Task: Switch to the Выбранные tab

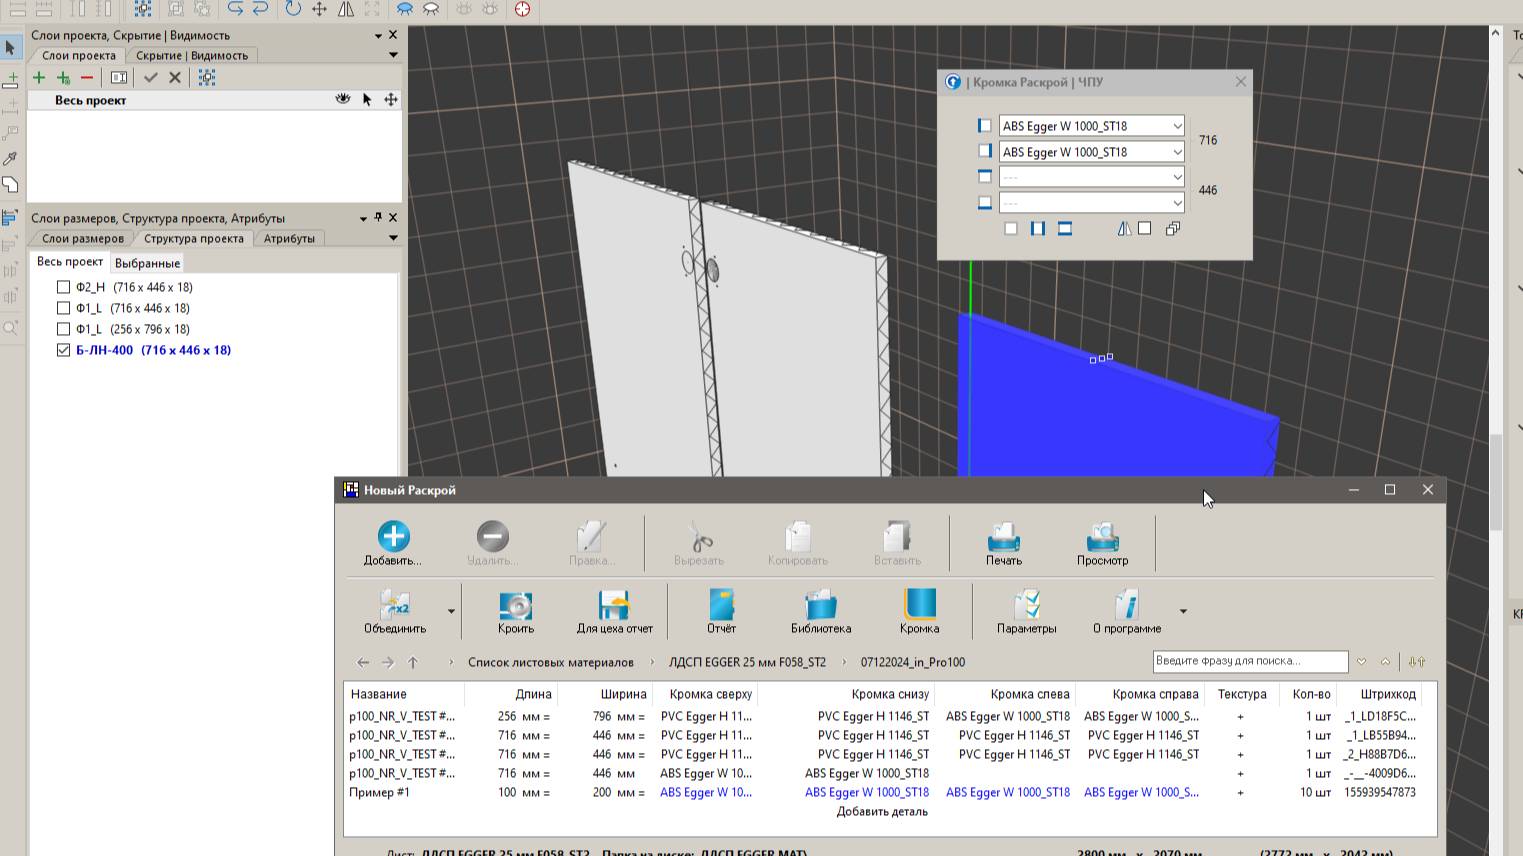Action: (147, 263)
